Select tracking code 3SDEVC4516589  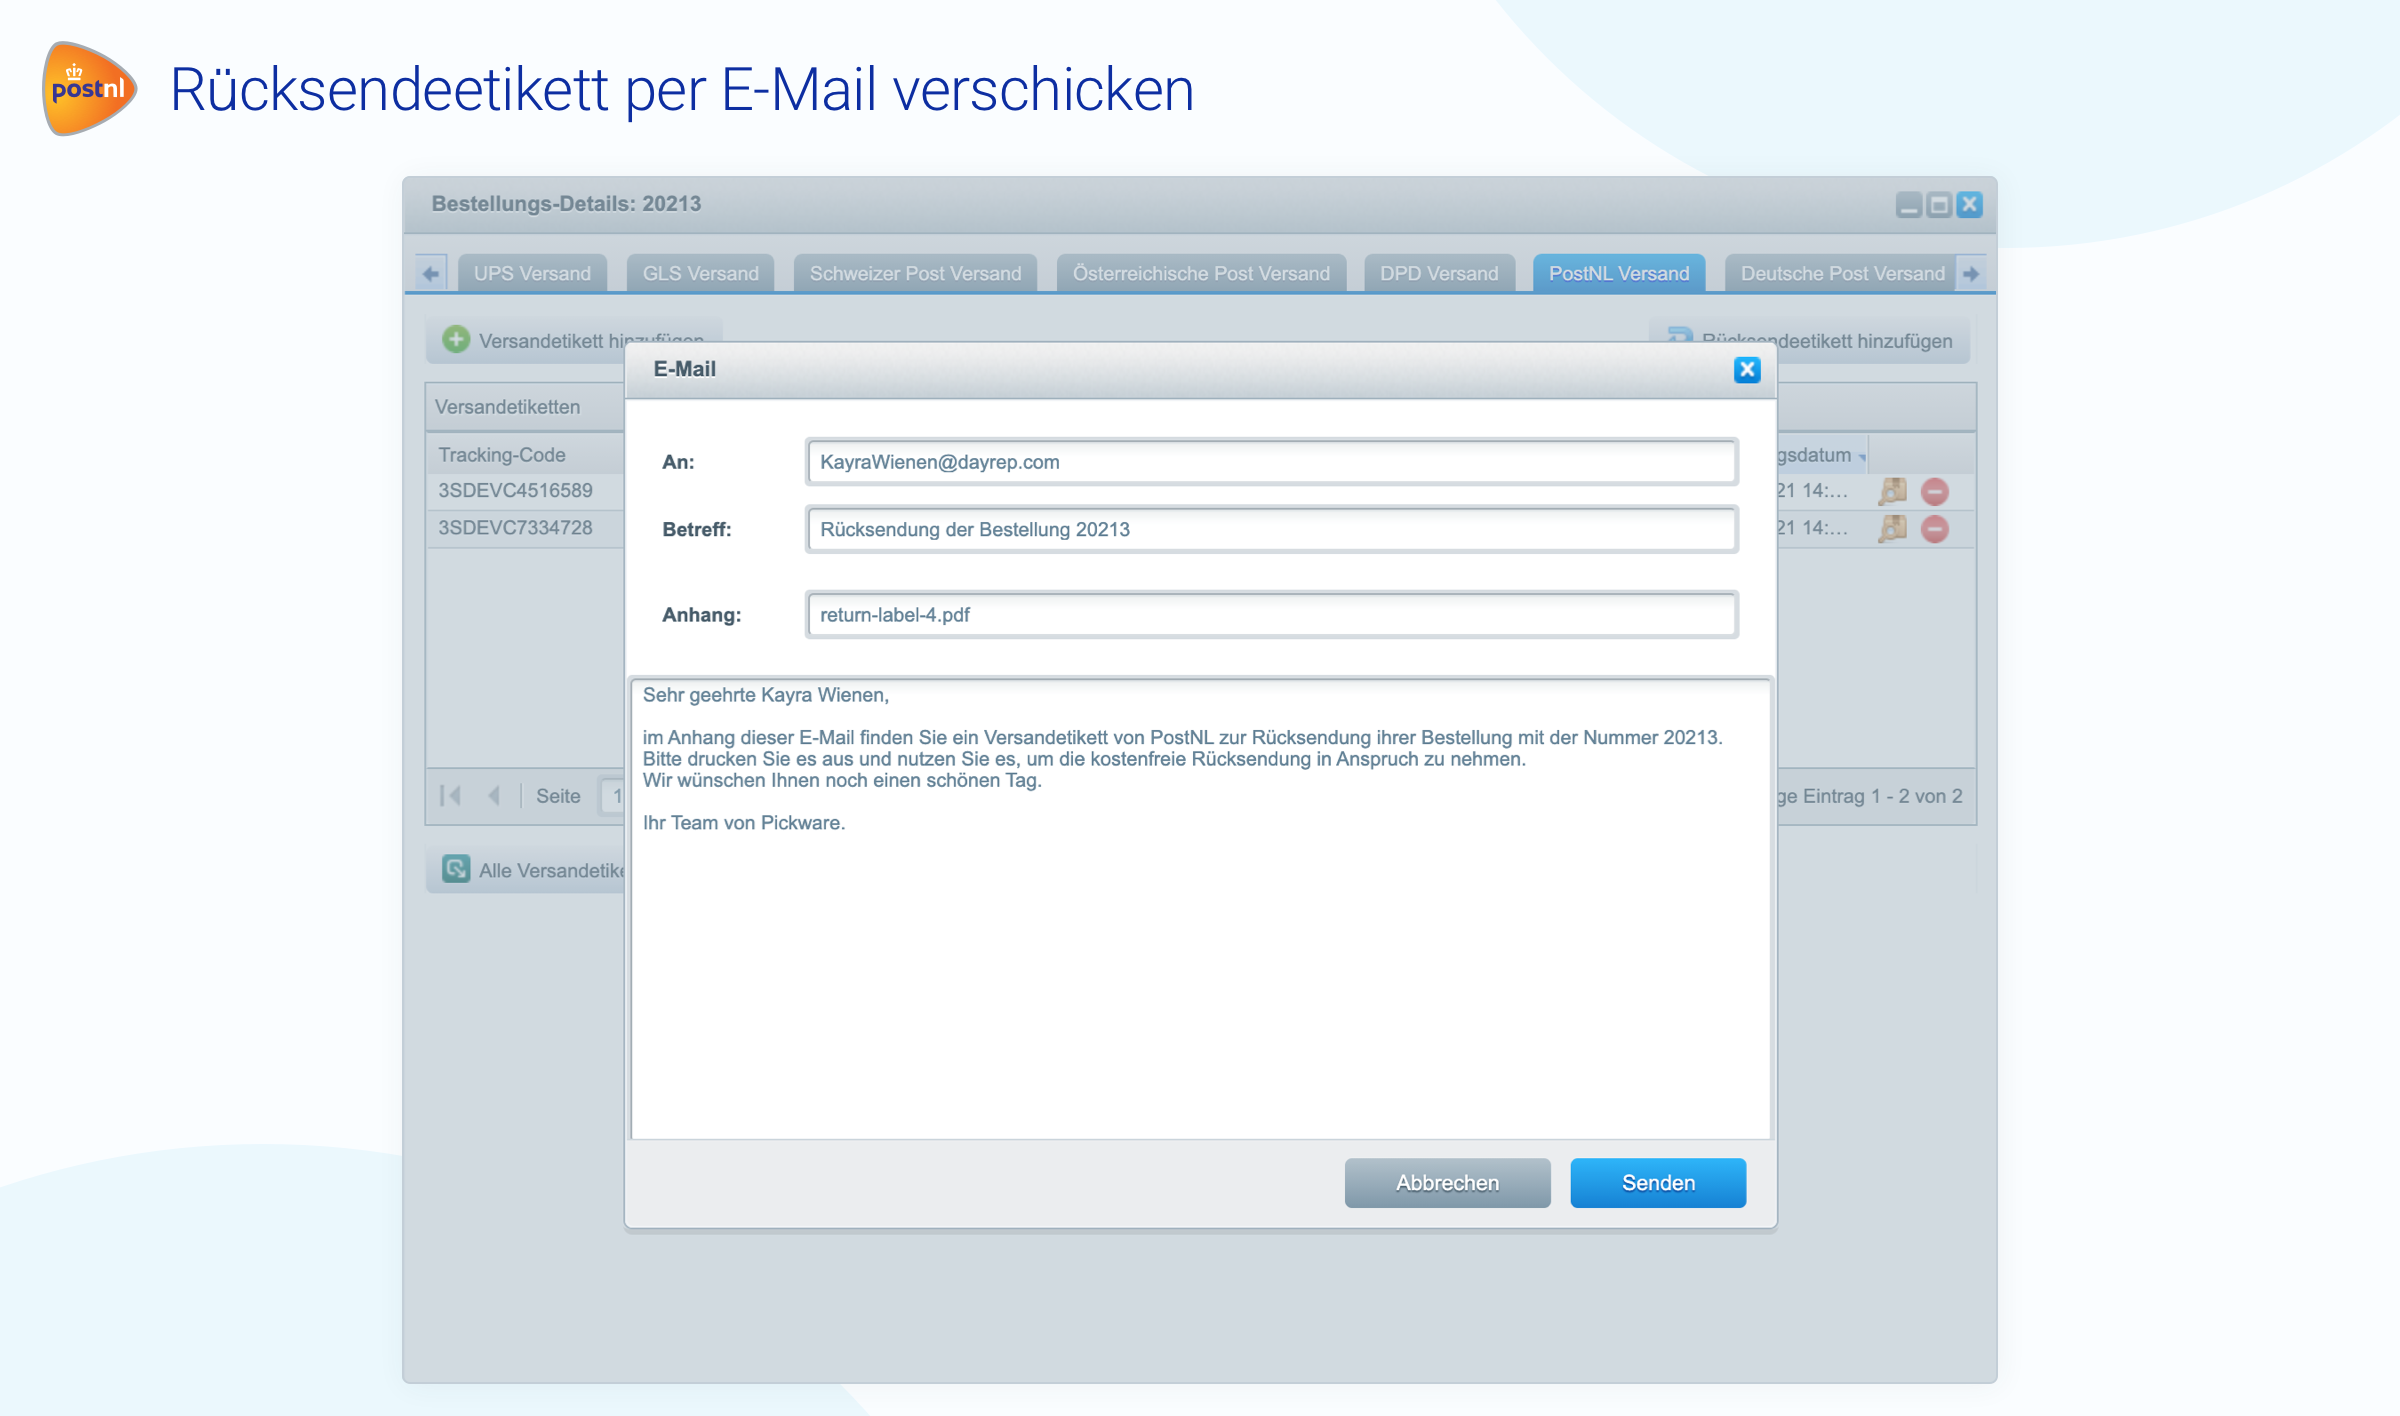(x=515, y=490)
